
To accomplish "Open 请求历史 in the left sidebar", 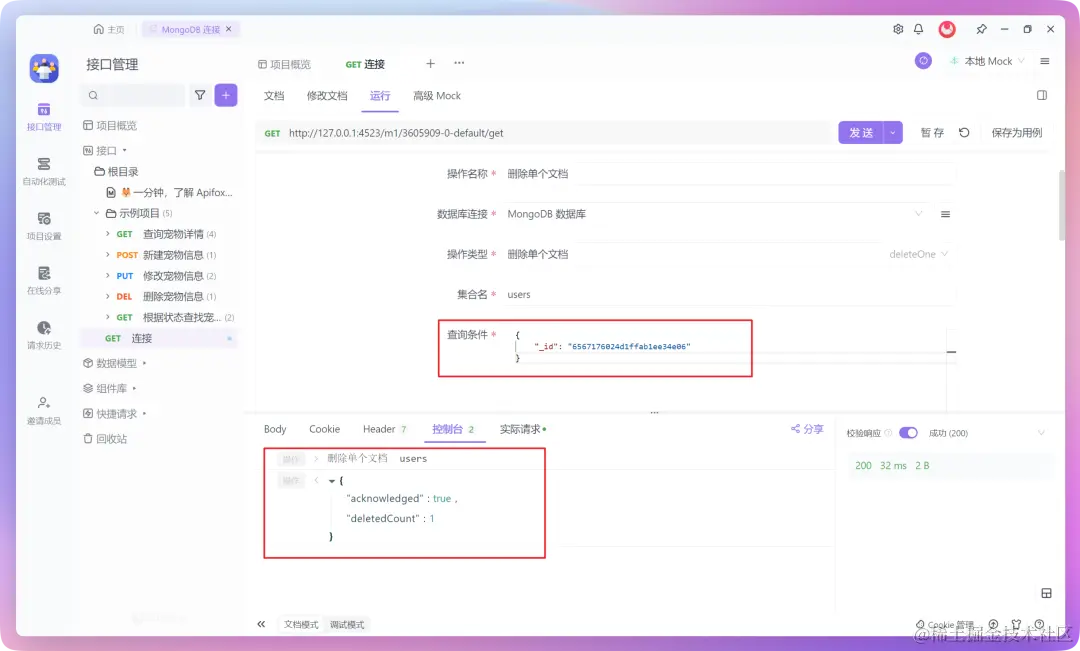I will [44, 335].
